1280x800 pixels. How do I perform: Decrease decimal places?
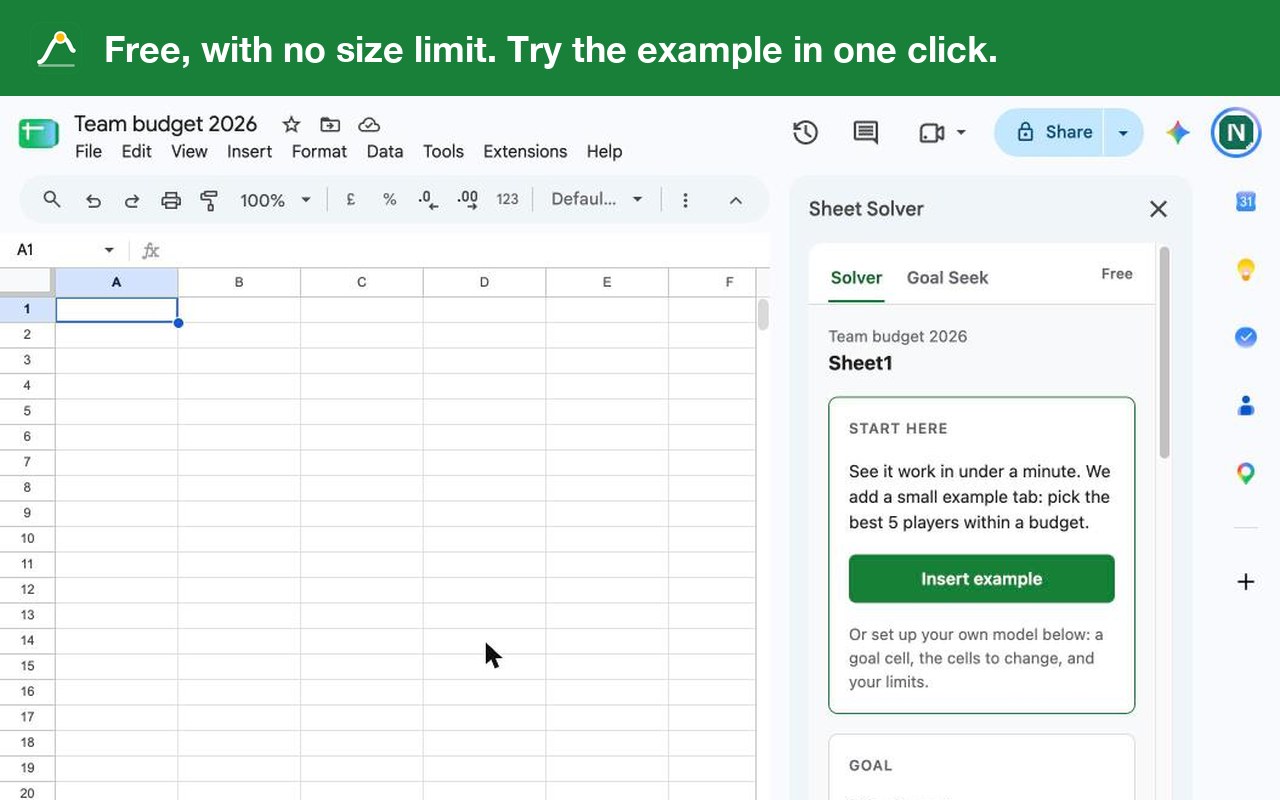click(428, 200)
